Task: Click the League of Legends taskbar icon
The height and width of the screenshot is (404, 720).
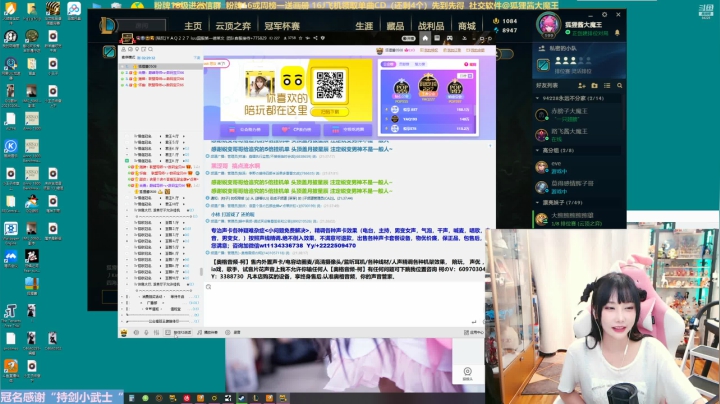Action: pyautogui.click(x=255, y=398)
